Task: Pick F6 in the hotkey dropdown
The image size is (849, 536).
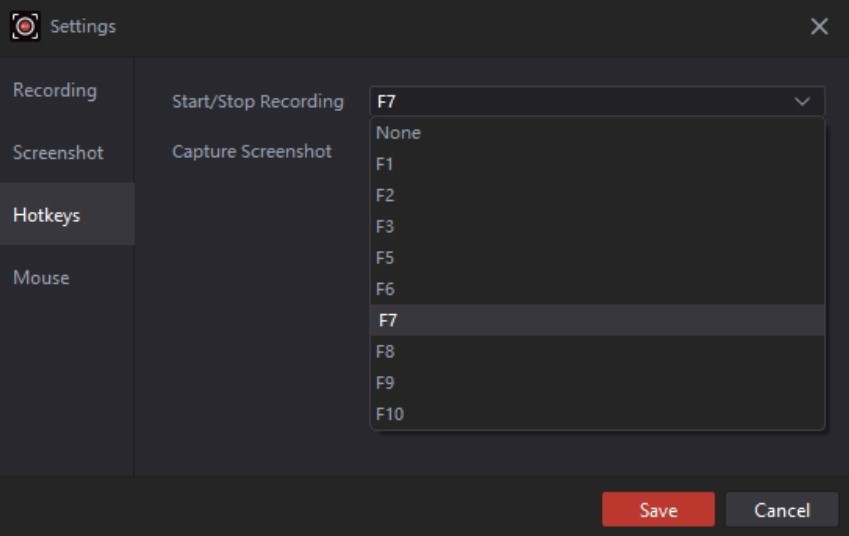Action: [x=385, y=289]
